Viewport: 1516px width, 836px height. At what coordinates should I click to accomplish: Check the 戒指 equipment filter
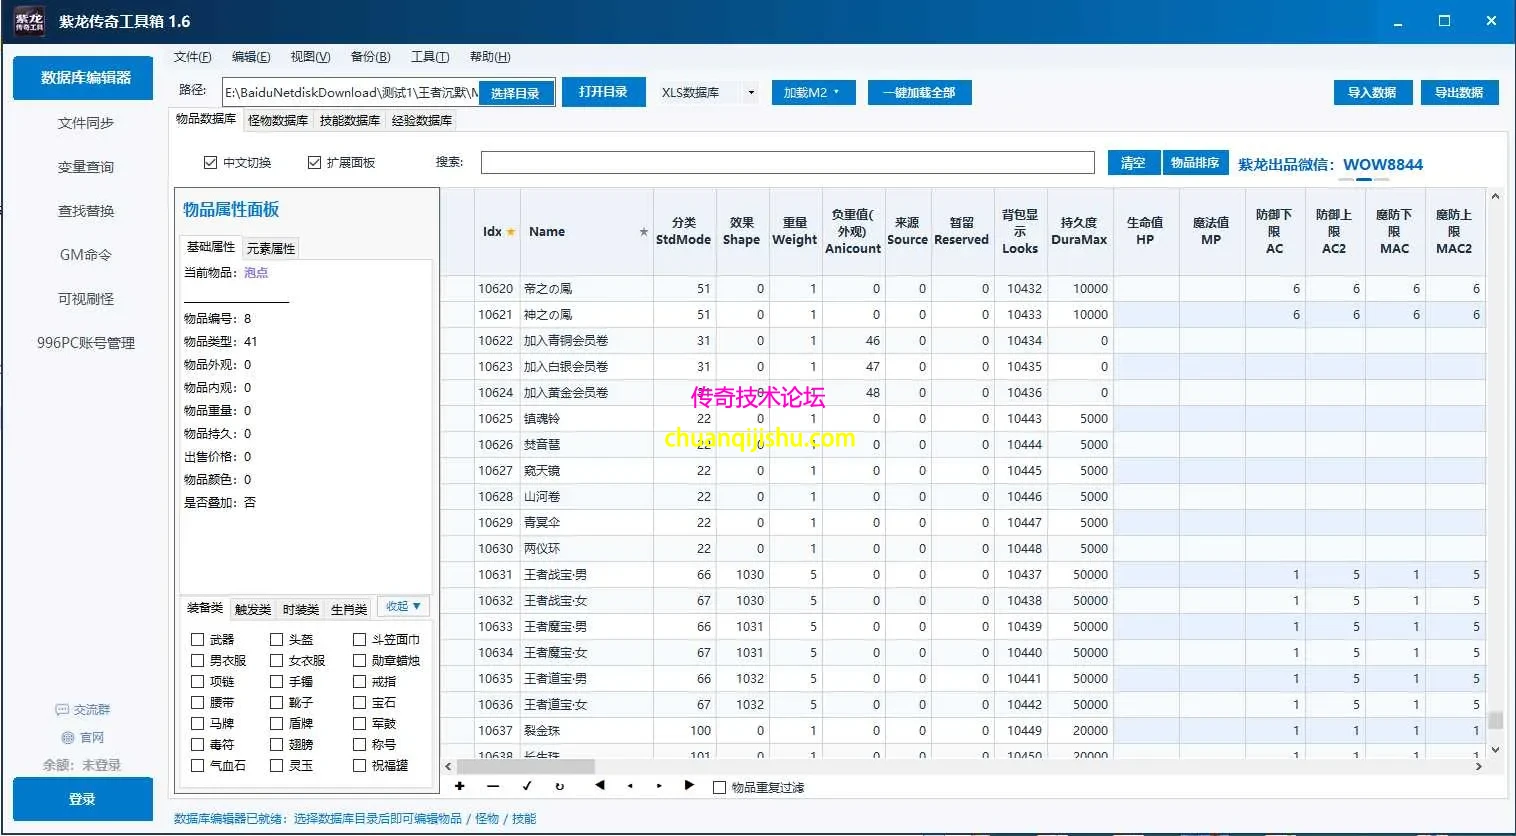click(x=360, y=681)
